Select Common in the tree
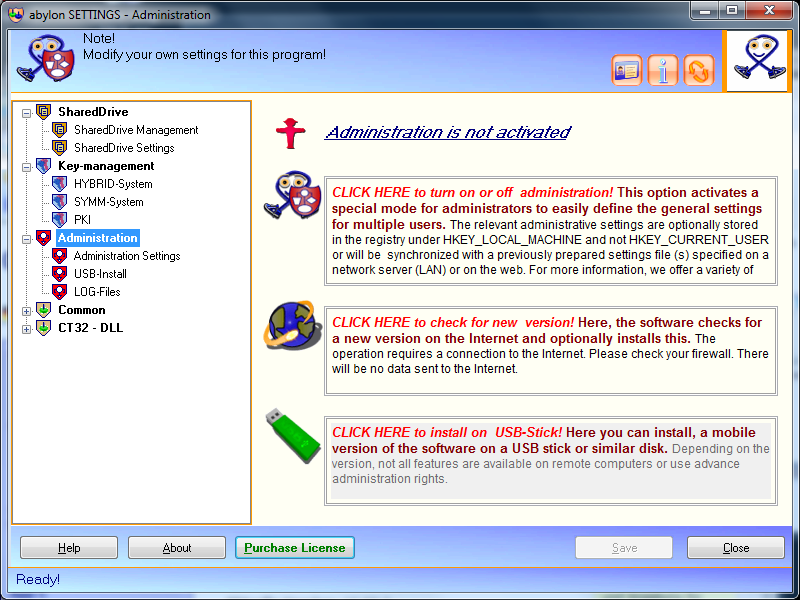Image resolution: width=800 pixels, height=600 pixels. point(82,310)
